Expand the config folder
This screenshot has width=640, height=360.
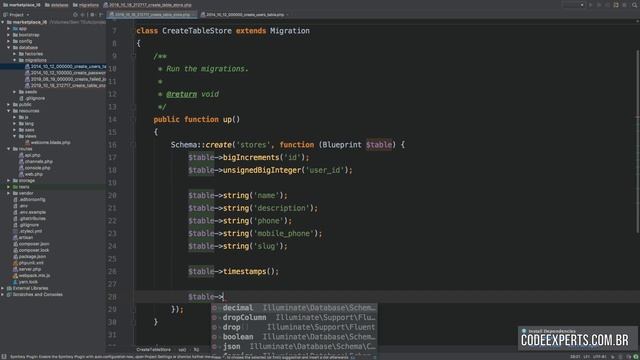pos(9,41)
